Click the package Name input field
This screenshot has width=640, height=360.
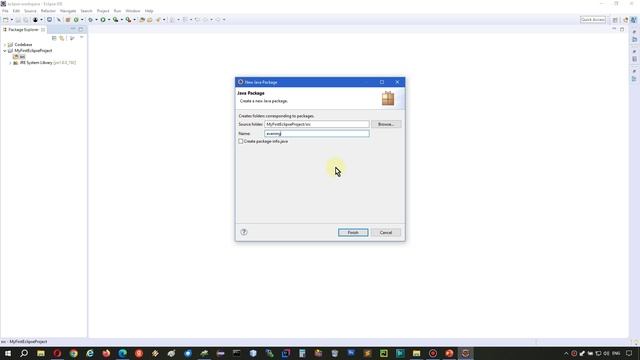[x=317, y=133]
